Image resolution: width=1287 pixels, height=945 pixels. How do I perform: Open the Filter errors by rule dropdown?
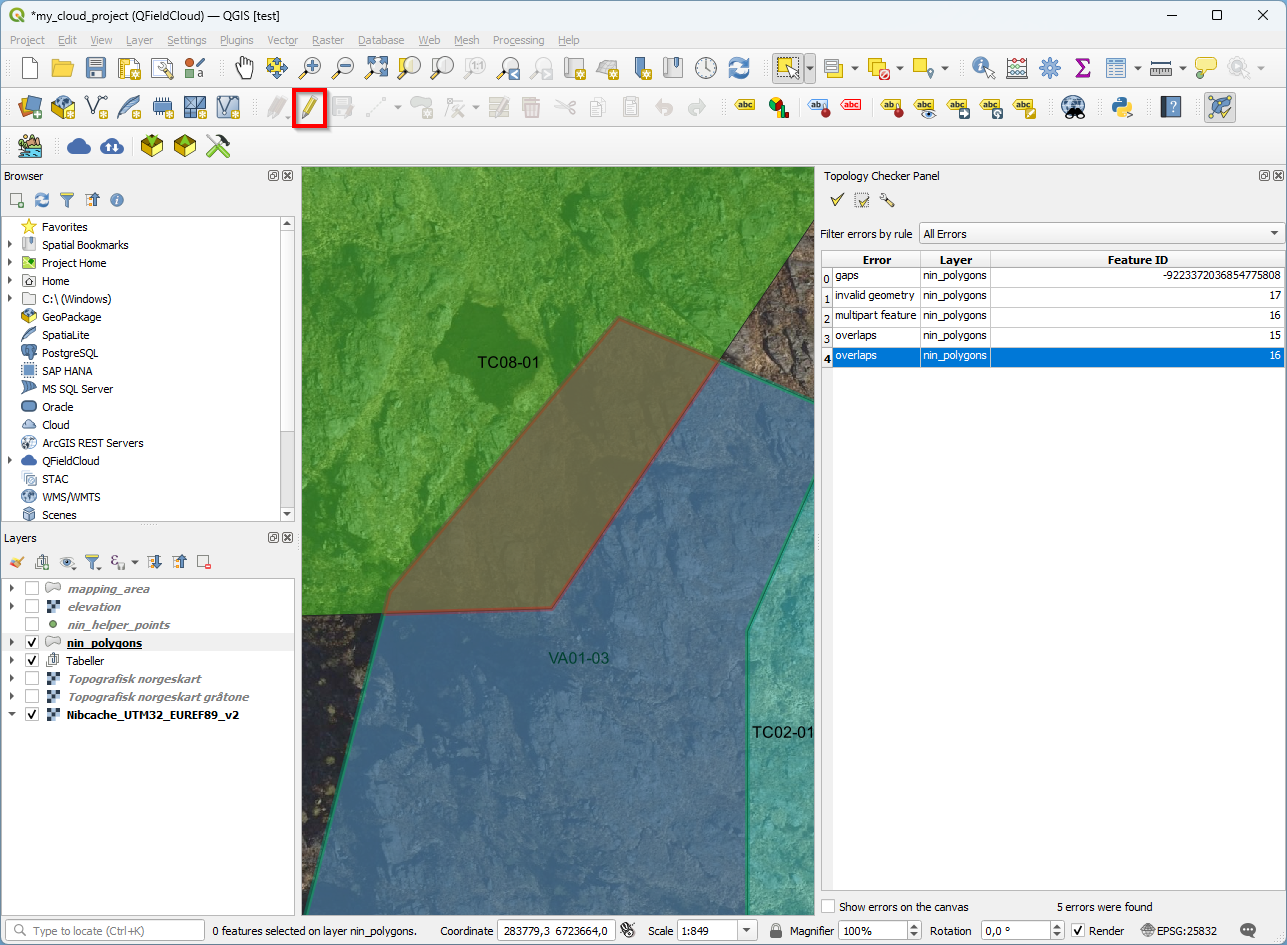[1101, 234]
